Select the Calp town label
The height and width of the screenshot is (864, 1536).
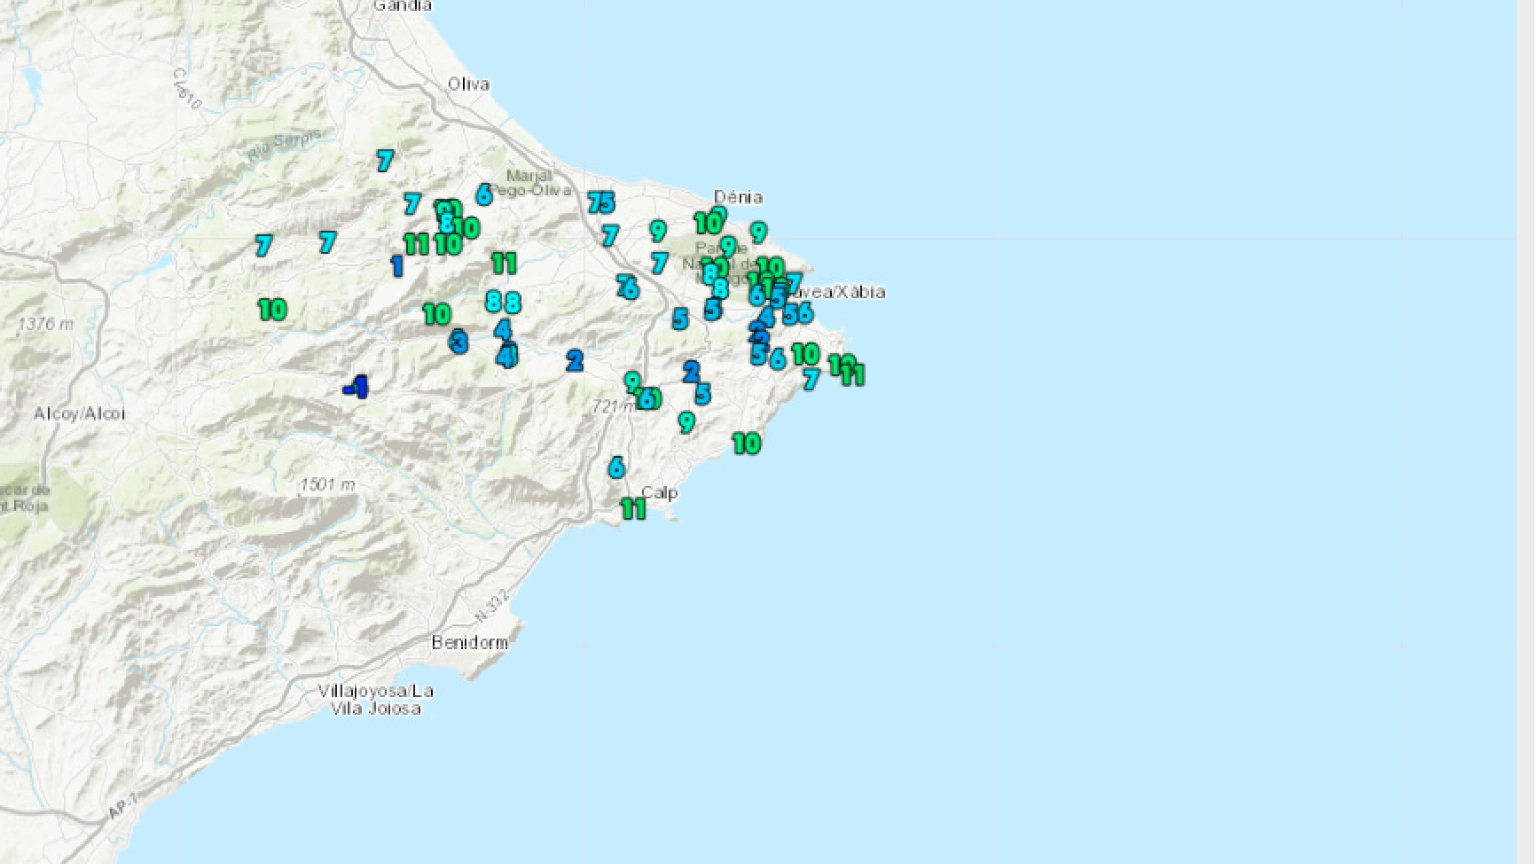659,492
